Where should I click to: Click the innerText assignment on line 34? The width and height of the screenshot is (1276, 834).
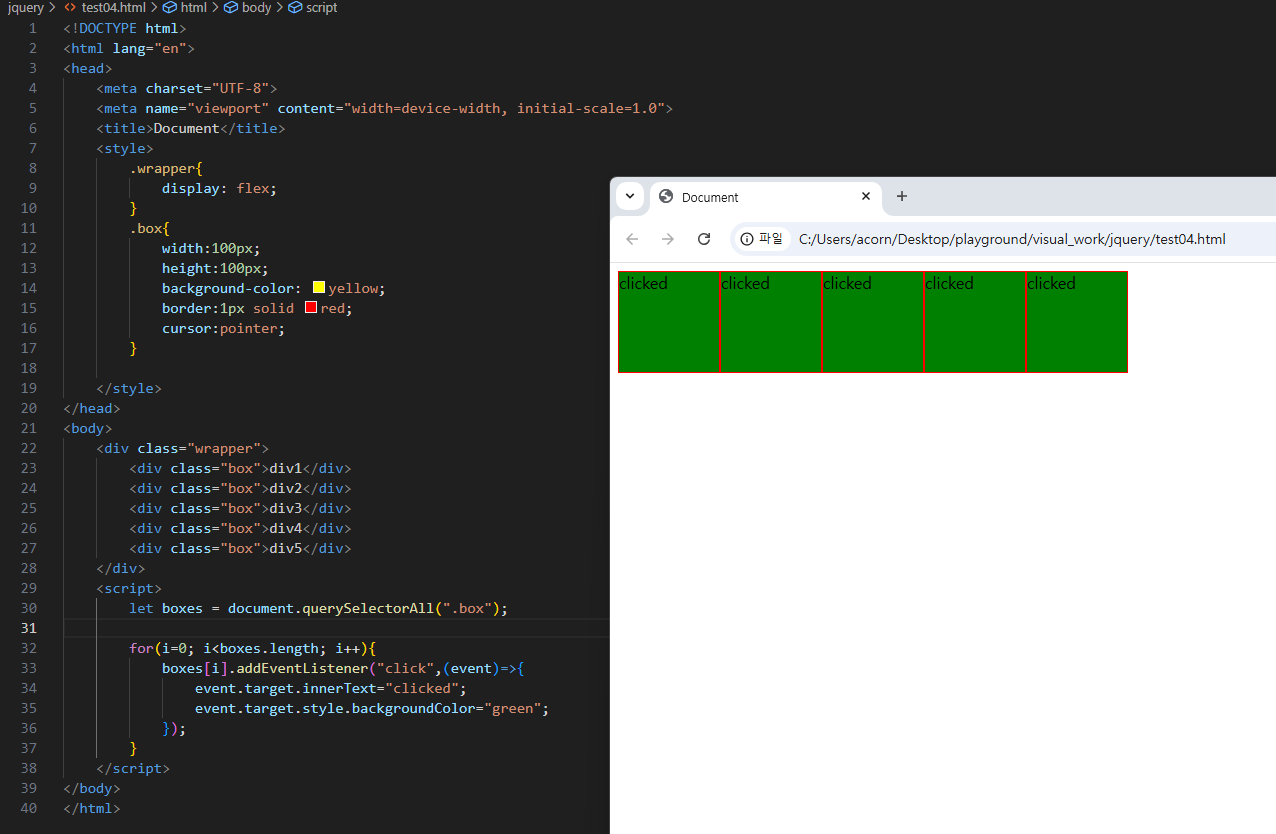331,688
